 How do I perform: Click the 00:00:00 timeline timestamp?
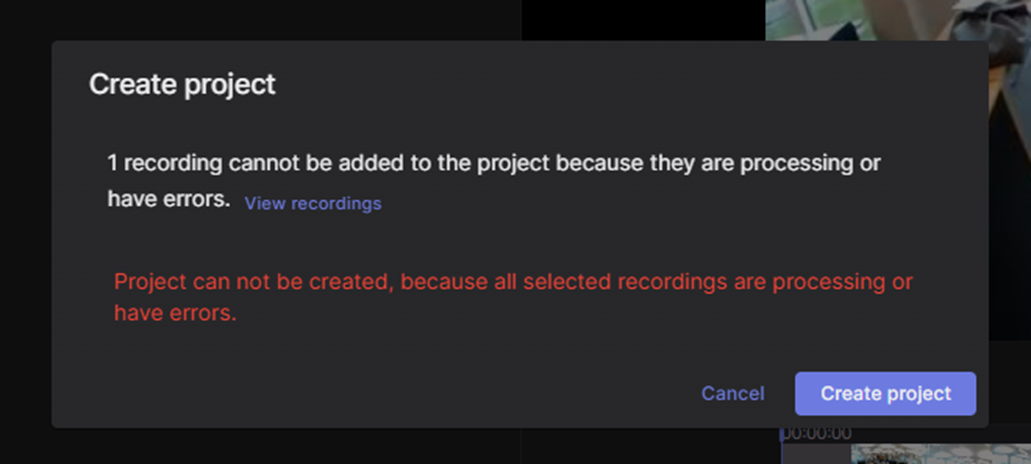tap(815, 434)
